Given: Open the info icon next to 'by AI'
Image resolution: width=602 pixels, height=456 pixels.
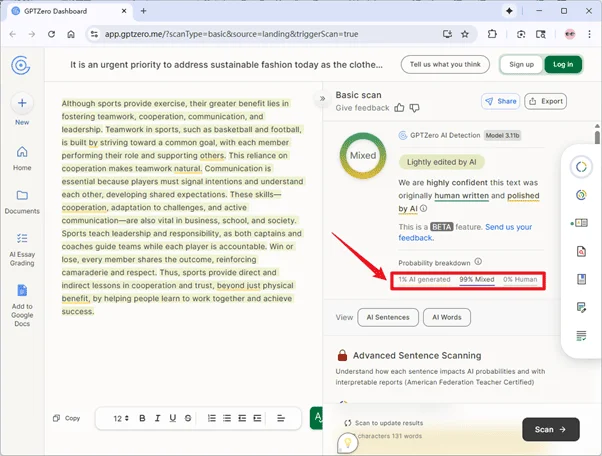Looking at the screenshot, I should (x=423, y=208).
